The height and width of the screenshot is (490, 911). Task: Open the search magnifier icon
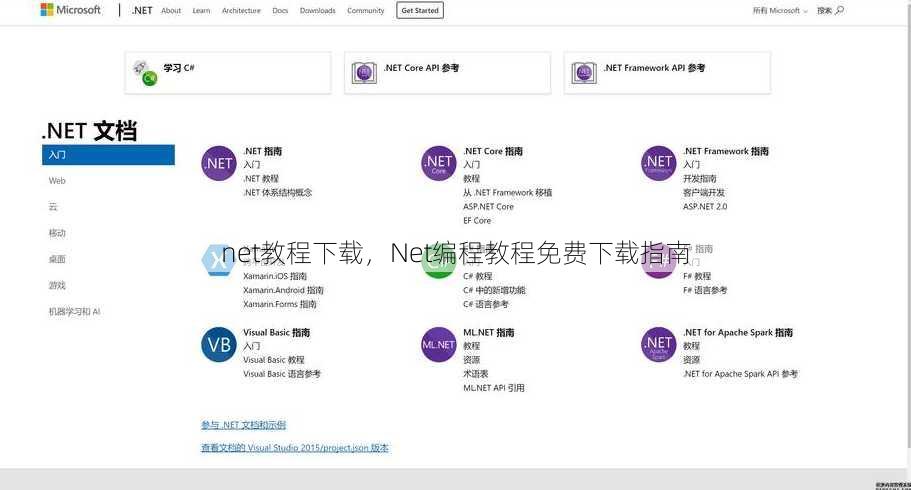coord(840,10)
